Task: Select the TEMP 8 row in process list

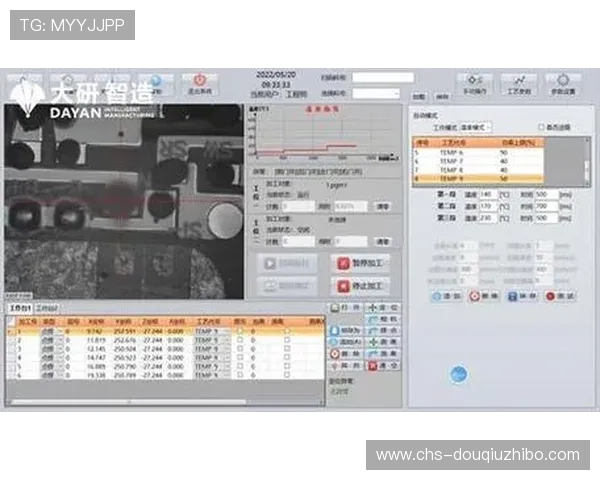Action: click(x=478, y=170)
